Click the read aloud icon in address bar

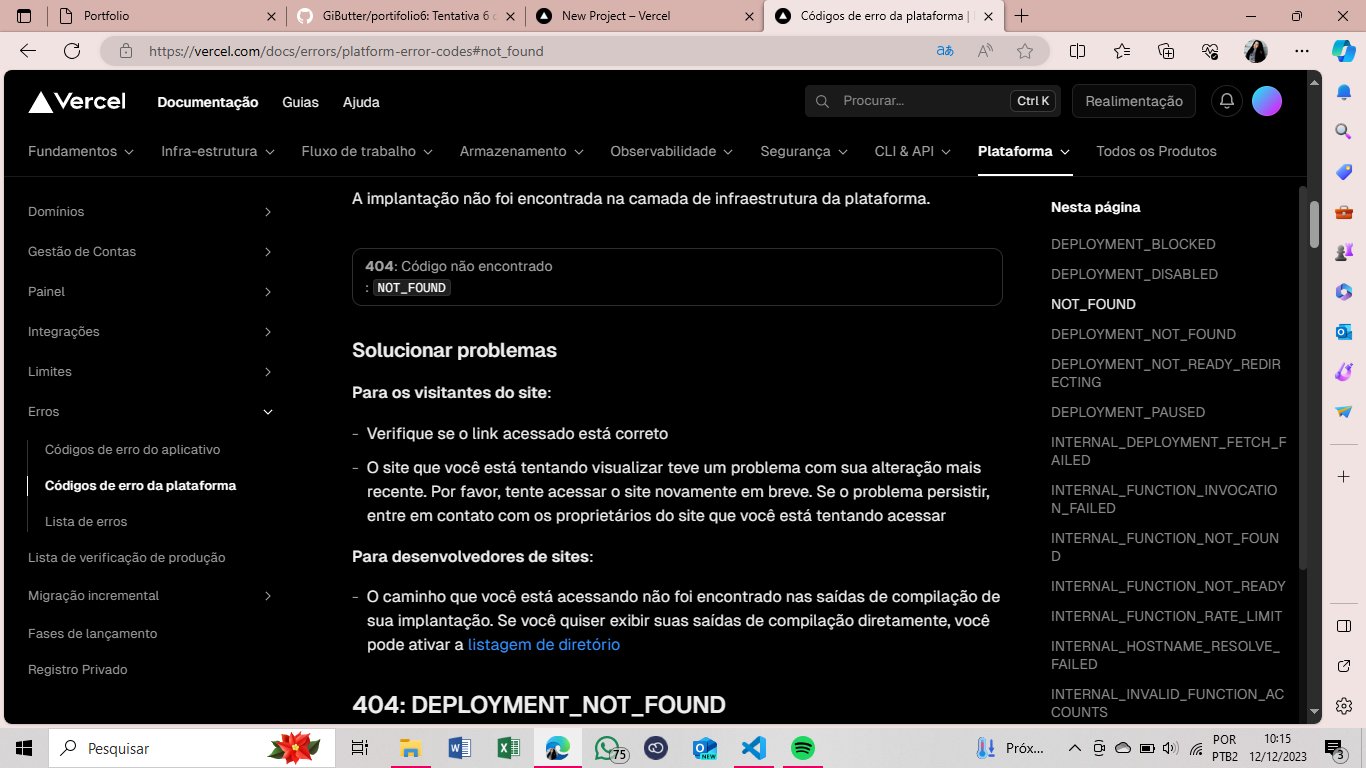pyautogui.click(x=985, y=51)
